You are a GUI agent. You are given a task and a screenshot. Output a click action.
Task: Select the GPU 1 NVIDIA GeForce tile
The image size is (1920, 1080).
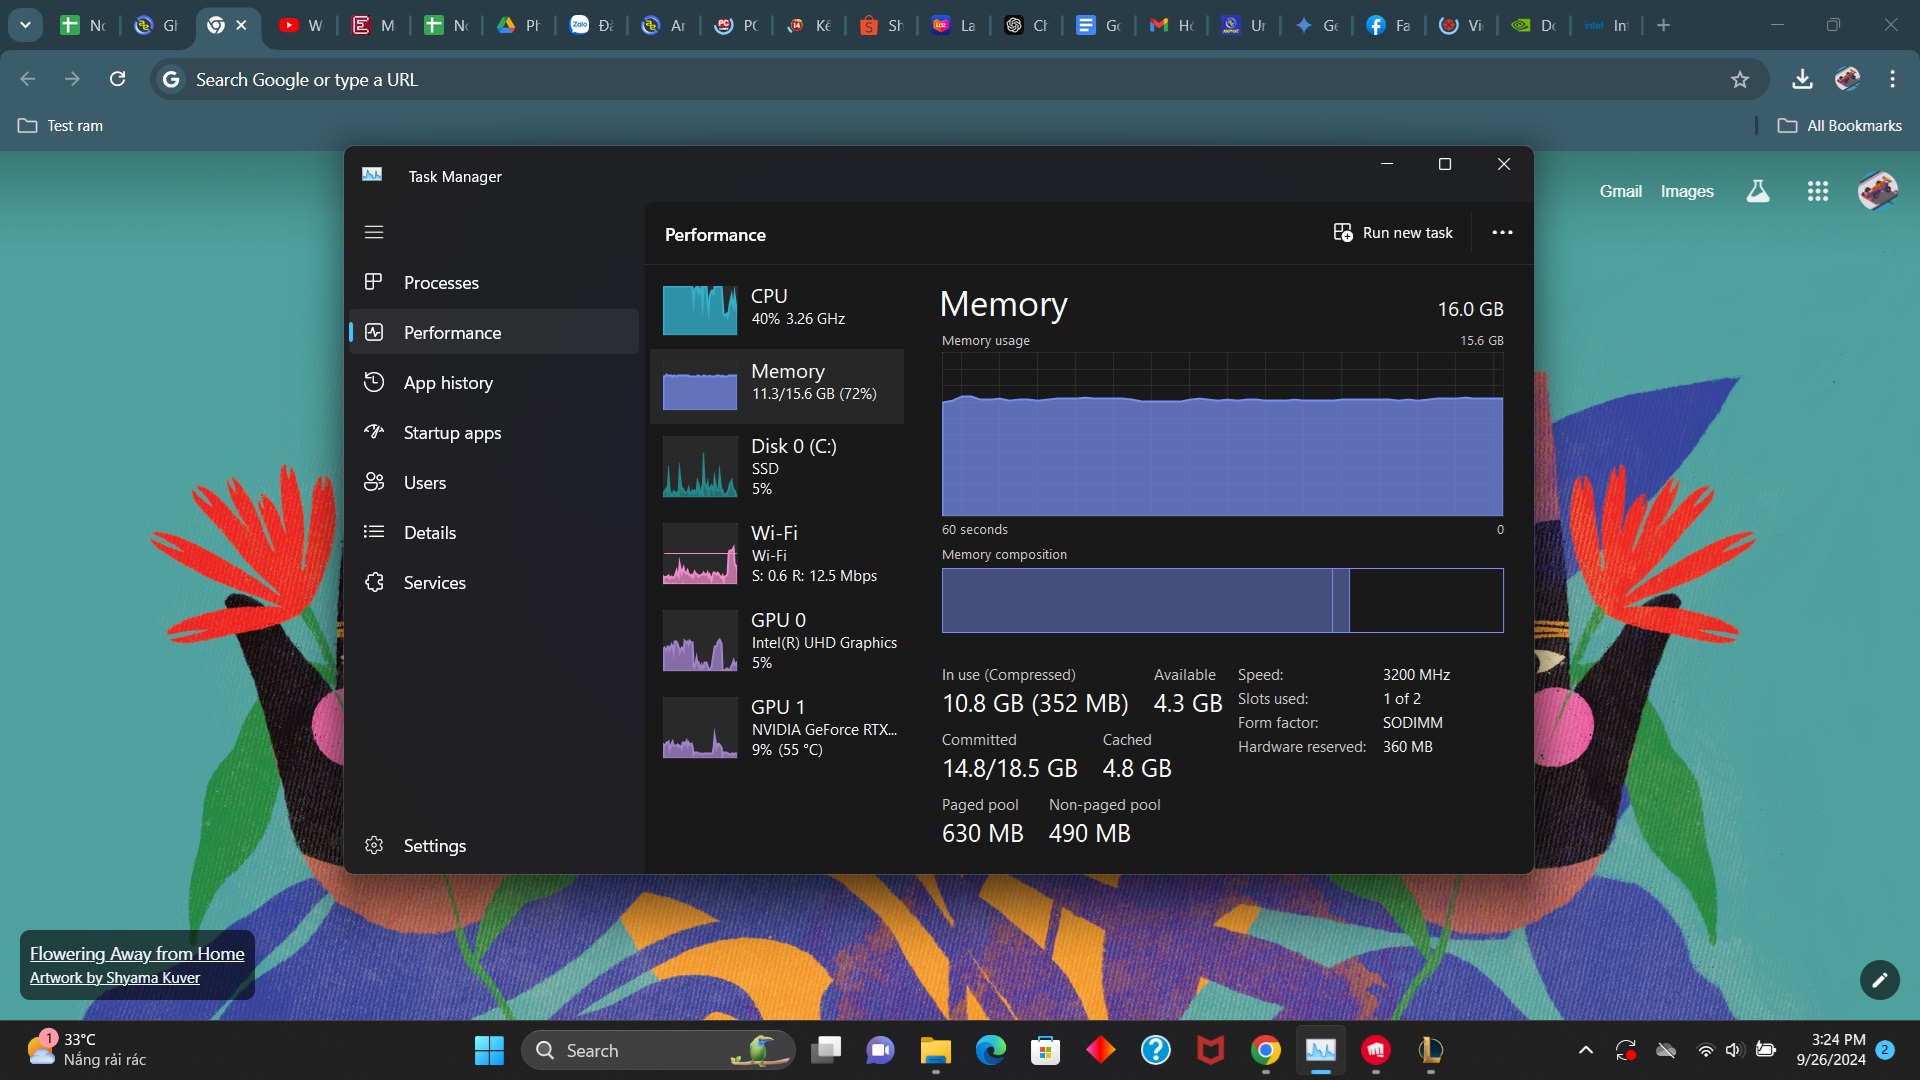pyautogui.click(x=777, y=728)
